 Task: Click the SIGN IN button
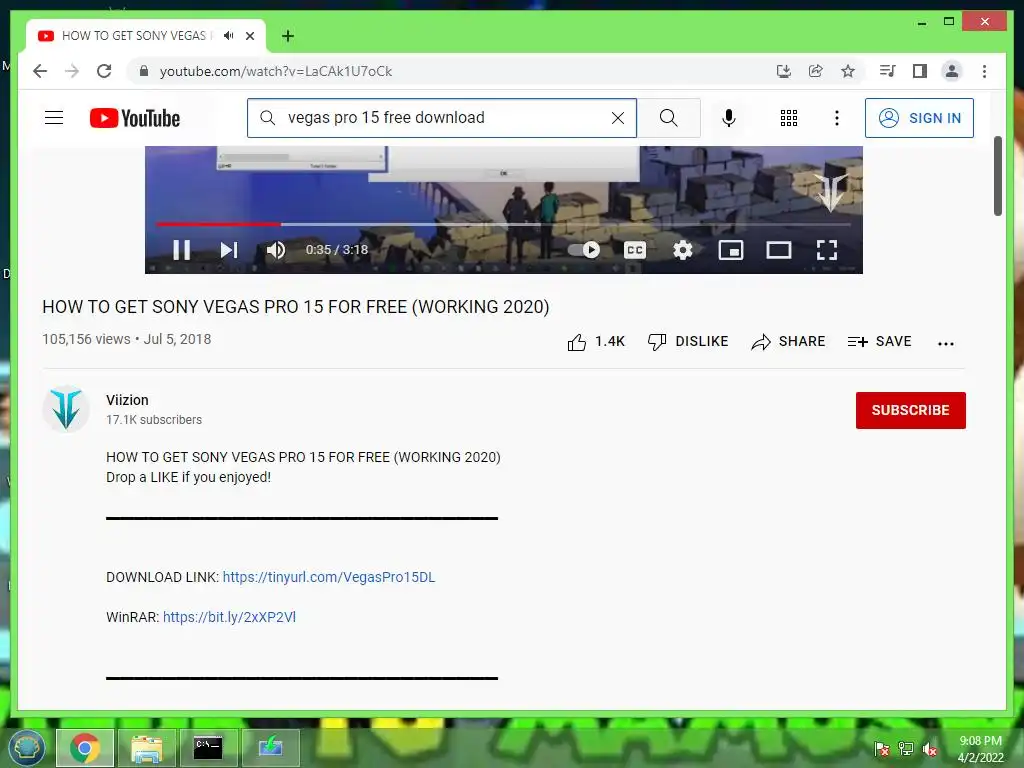click(919, 118)
